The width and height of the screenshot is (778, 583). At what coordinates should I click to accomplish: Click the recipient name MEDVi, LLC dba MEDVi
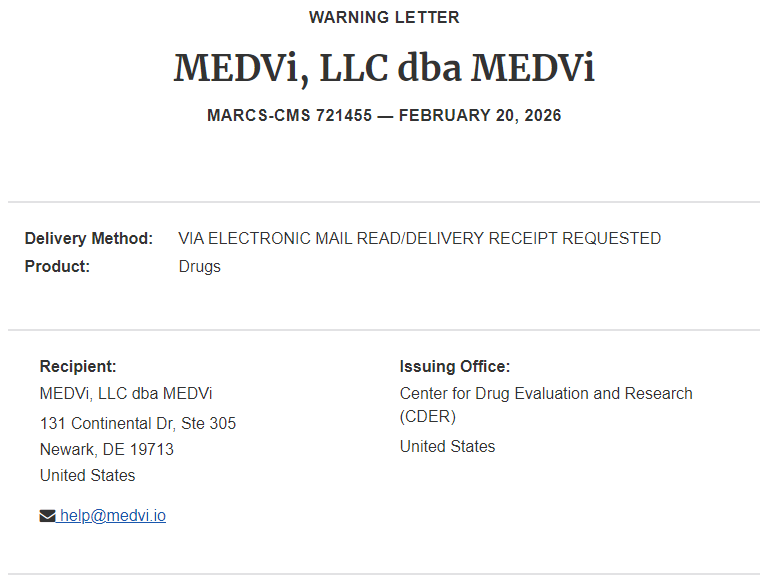point(126,393)
